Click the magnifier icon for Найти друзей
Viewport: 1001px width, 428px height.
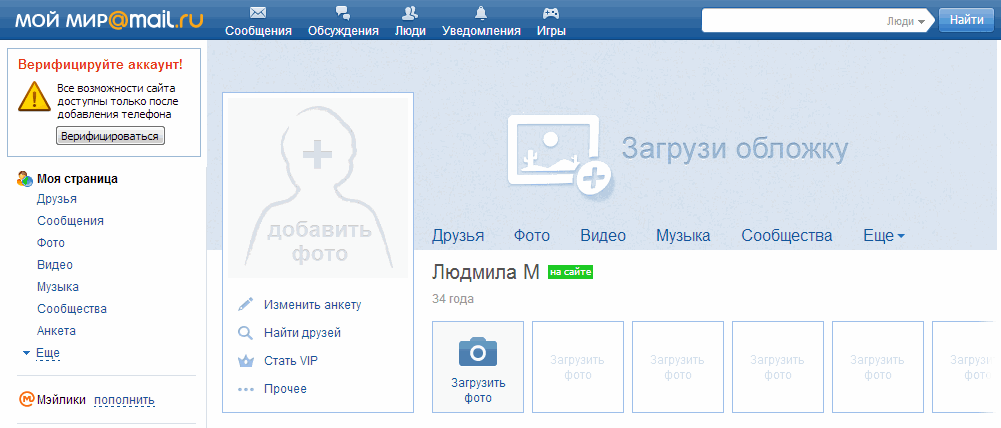click(x=246, y=333)
